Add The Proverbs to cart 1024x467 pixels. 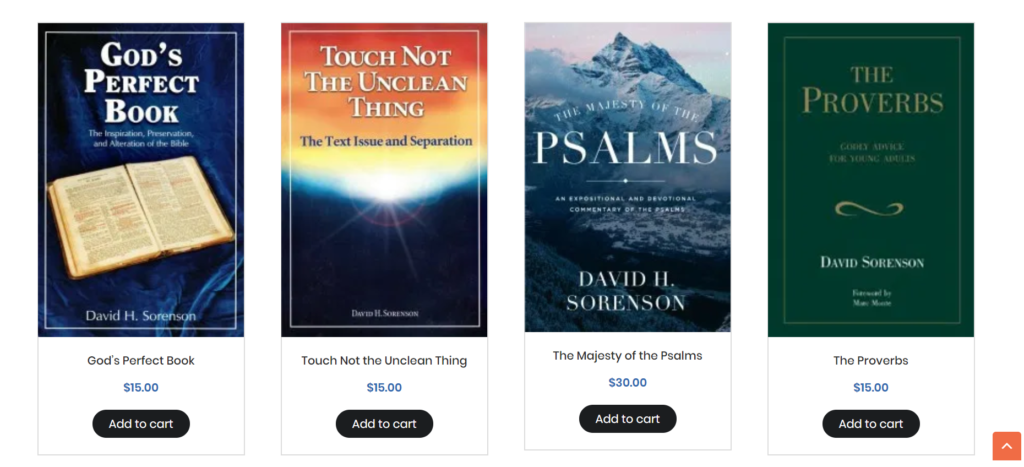[871, 424]
